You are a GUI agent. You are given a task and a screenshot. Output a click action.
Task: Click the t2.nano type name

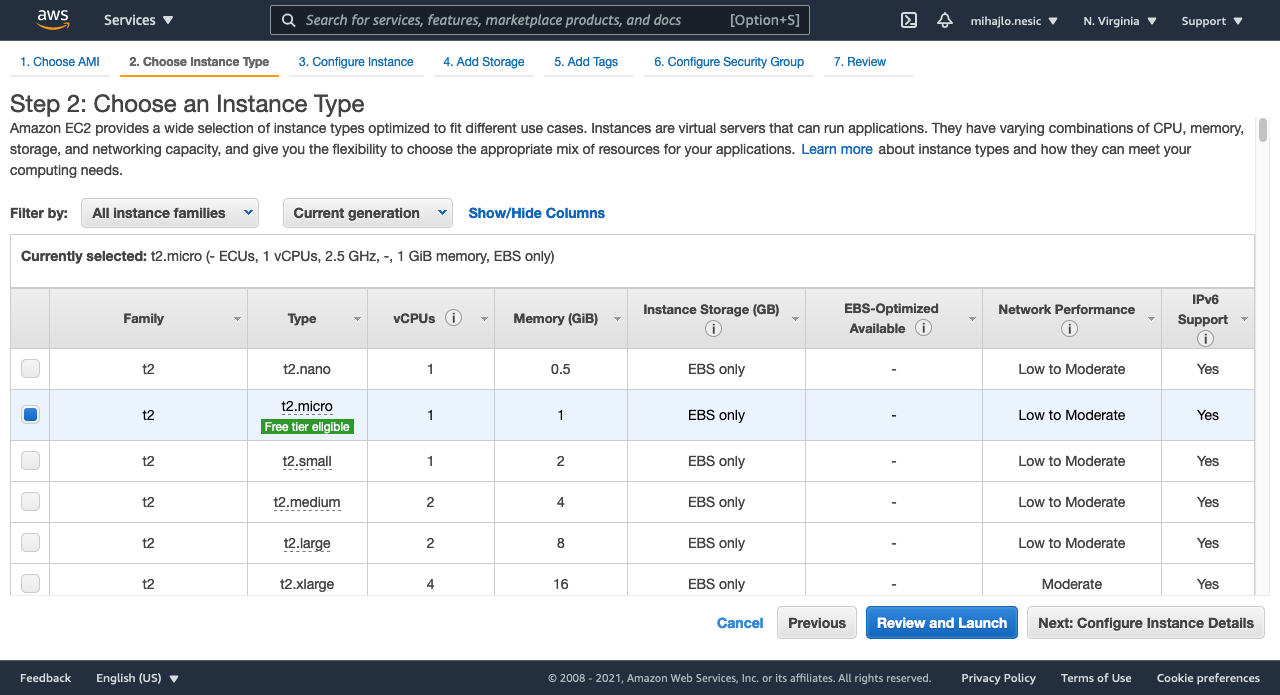307,369
